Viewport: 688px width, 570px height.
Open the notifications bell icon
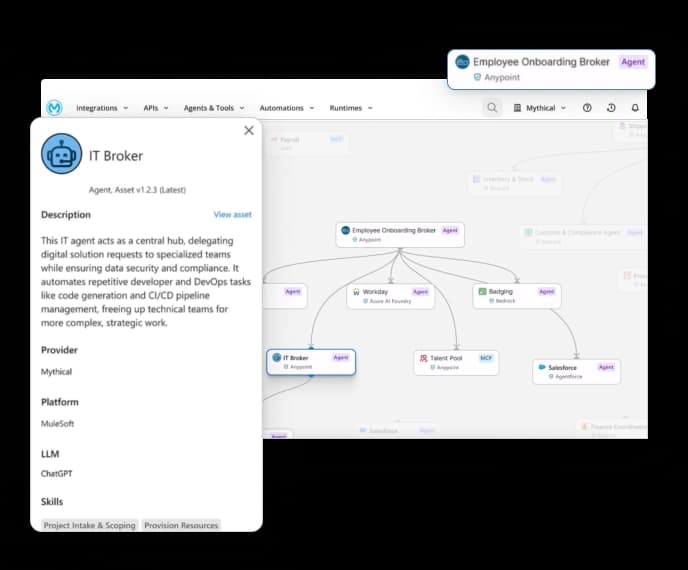click(x=635, y=108)
